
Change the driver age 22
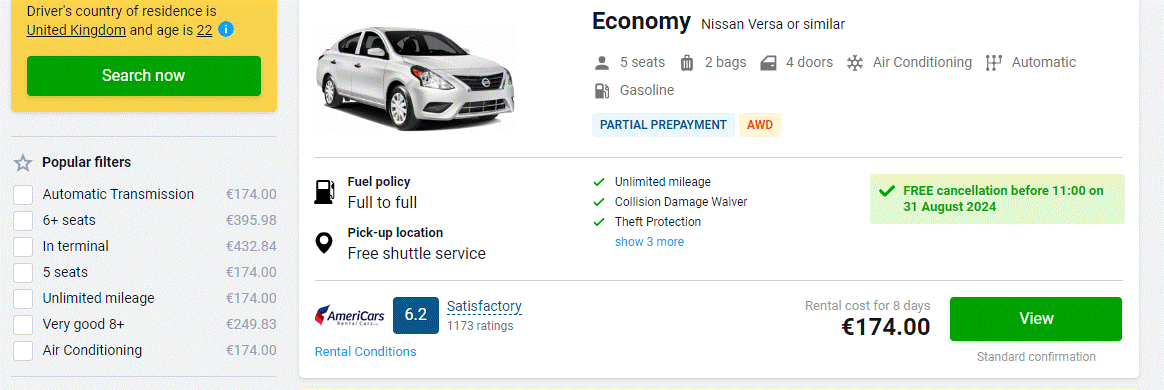(204, 30)
